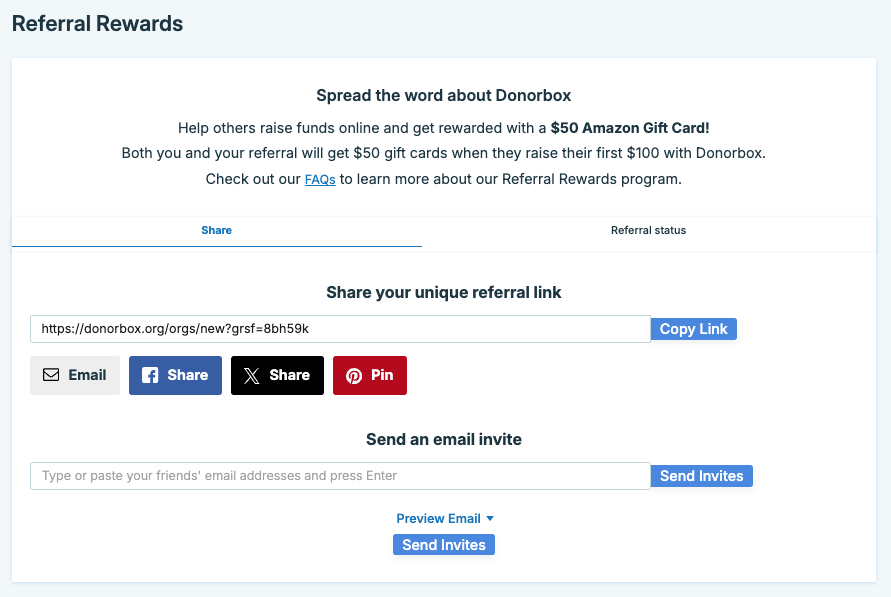This screenshot has width=891, height=597.
Task: Focus the friends' email addresses input field
Action: click(340, 476)
